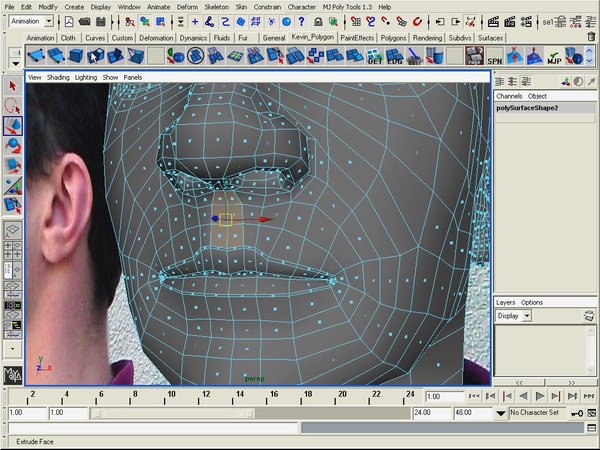Click the current frame input field
This screenshot has width=600, height=450.
pos(445,397)
